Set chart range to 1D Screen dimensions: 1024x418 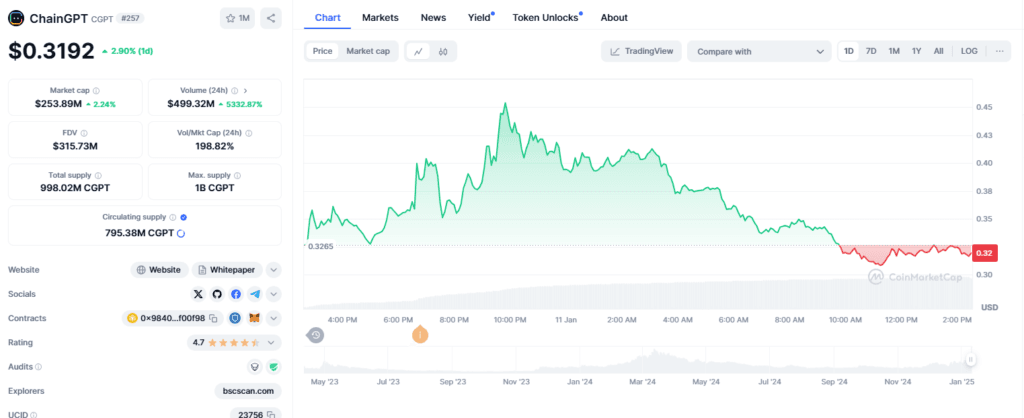tap(849, 51)
